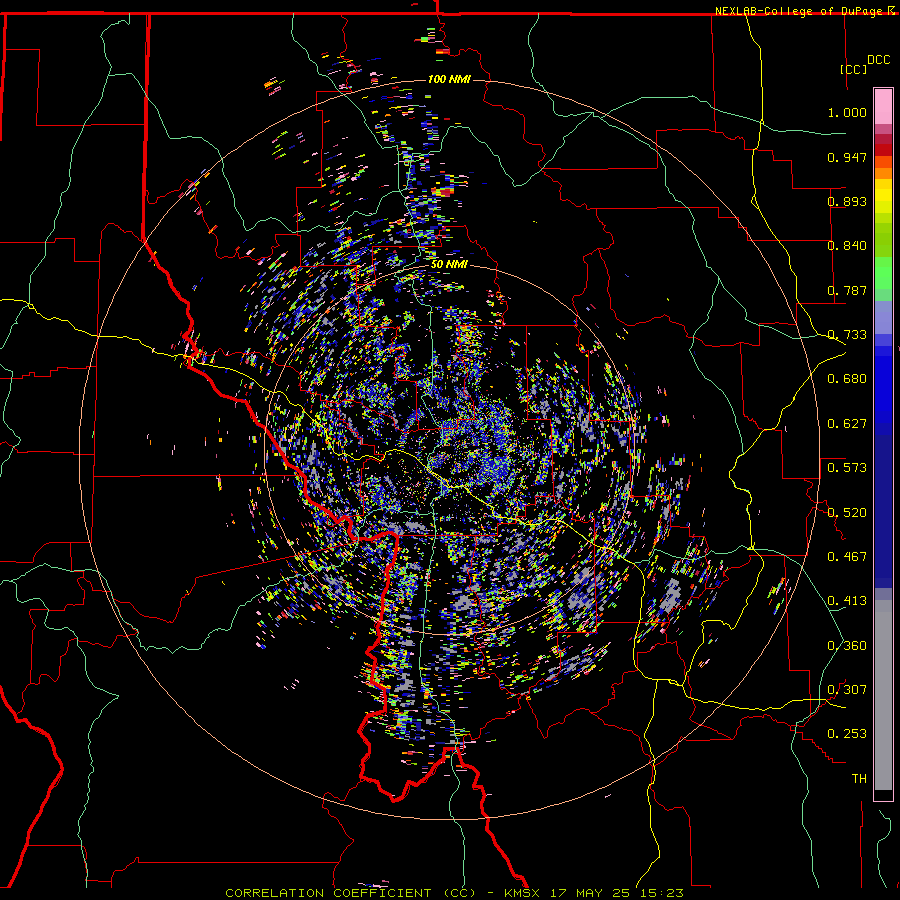This screenshot has height=900, width=900.
Task: Click the 0.413 scale value
Action: [847, 601]
